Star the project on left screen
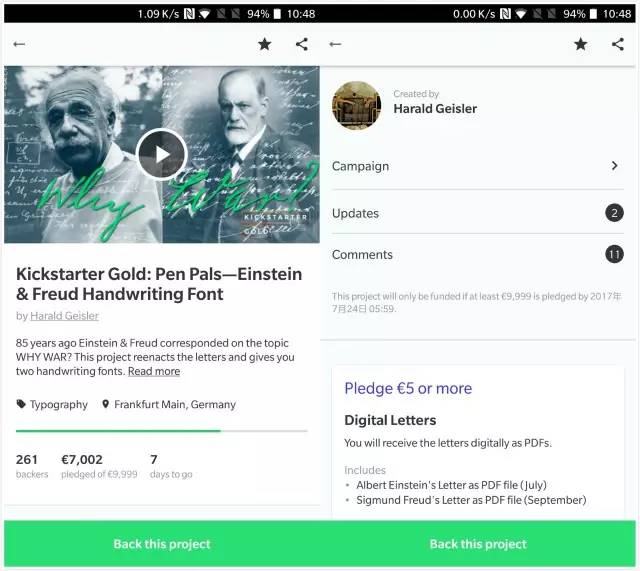Viewport: 640px width, 571px height. 264,44
